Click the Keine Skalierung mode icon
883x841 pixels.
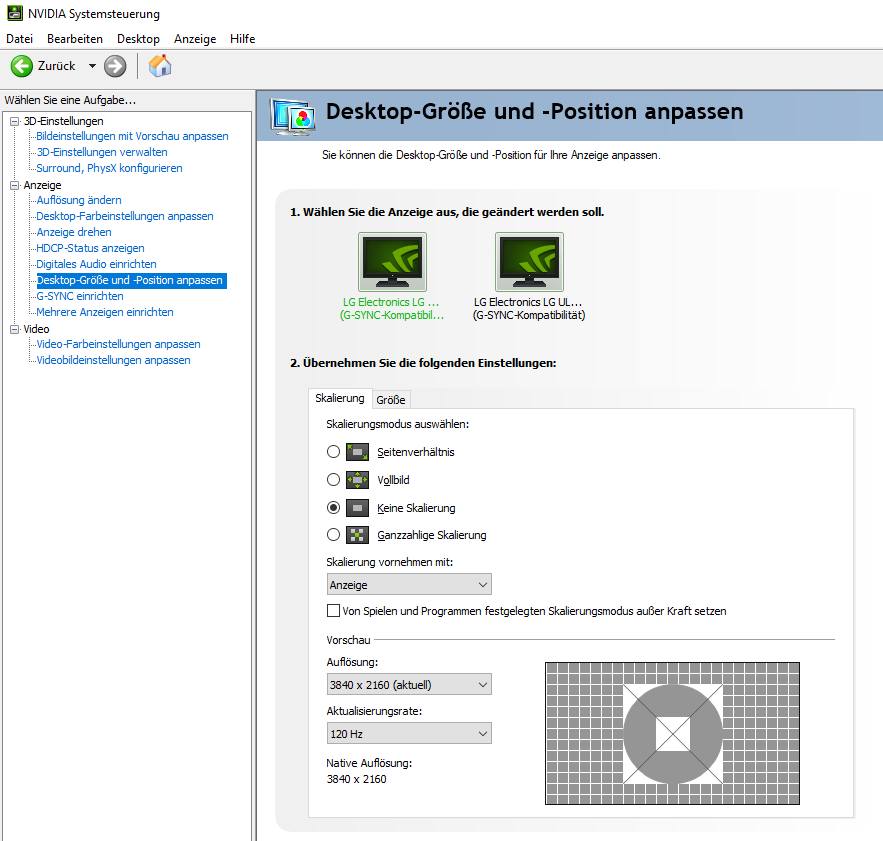coord(357,508)
